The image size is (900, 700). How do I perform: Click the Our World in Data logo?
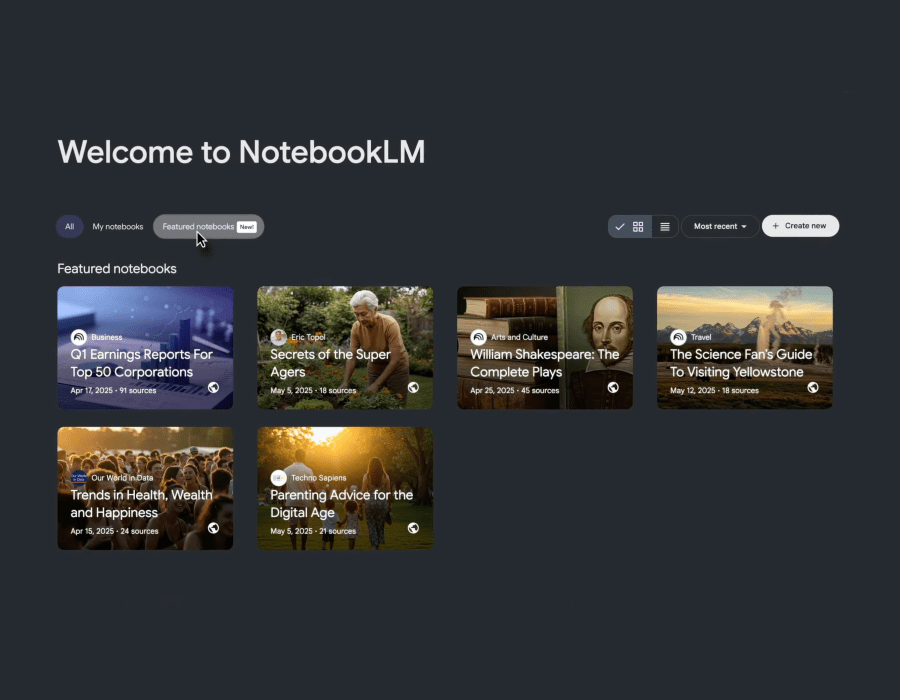click(79, 478)
